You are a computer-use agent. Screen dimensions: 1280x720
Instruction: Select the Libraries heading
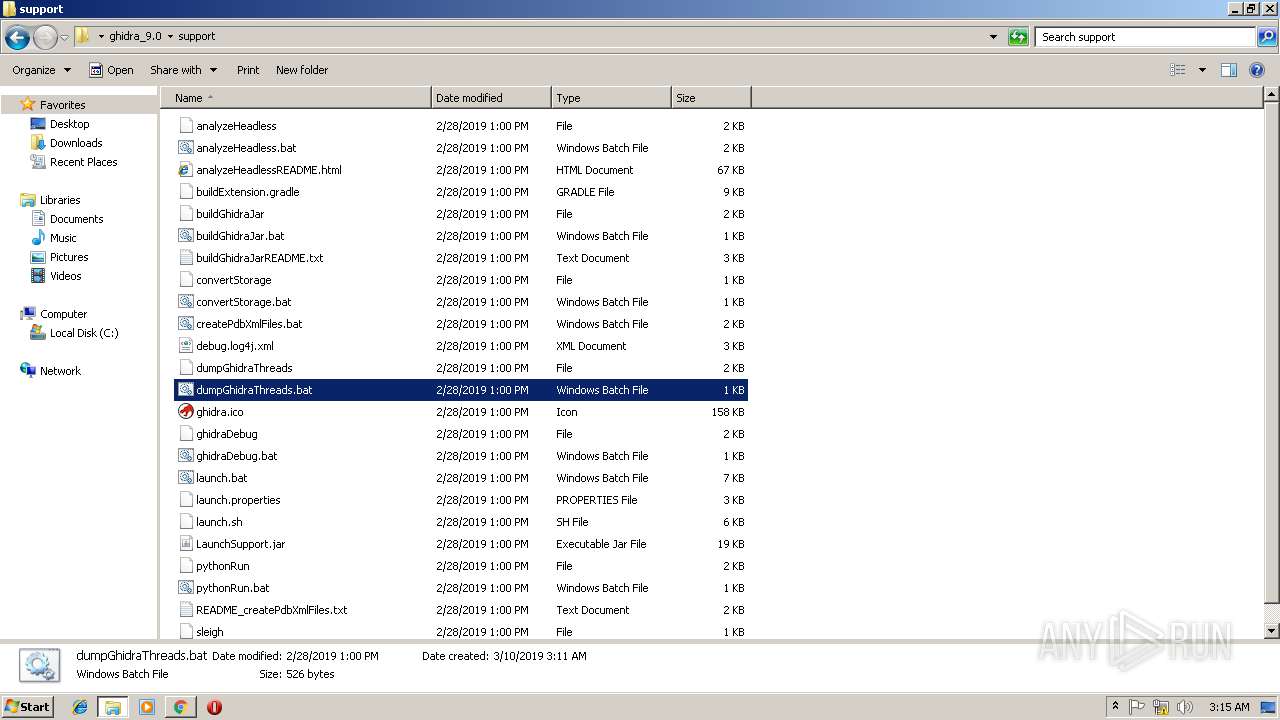coord(60,200)
